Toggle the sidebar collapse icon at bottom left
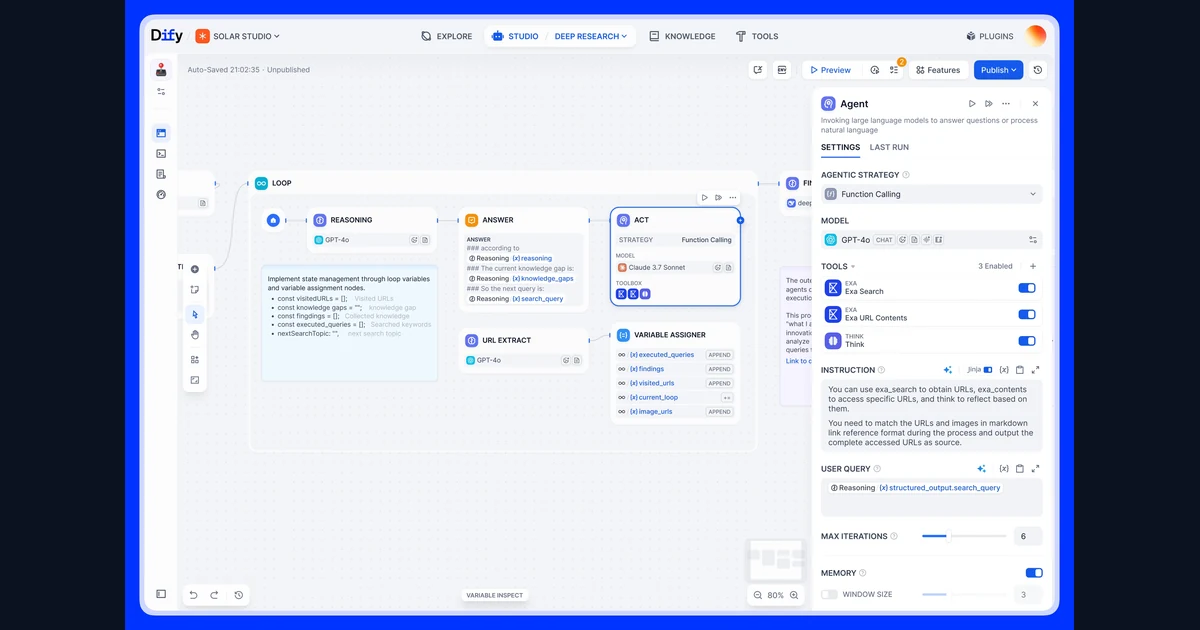Screen dimensions: 1200x630 [x=161, y=594]
